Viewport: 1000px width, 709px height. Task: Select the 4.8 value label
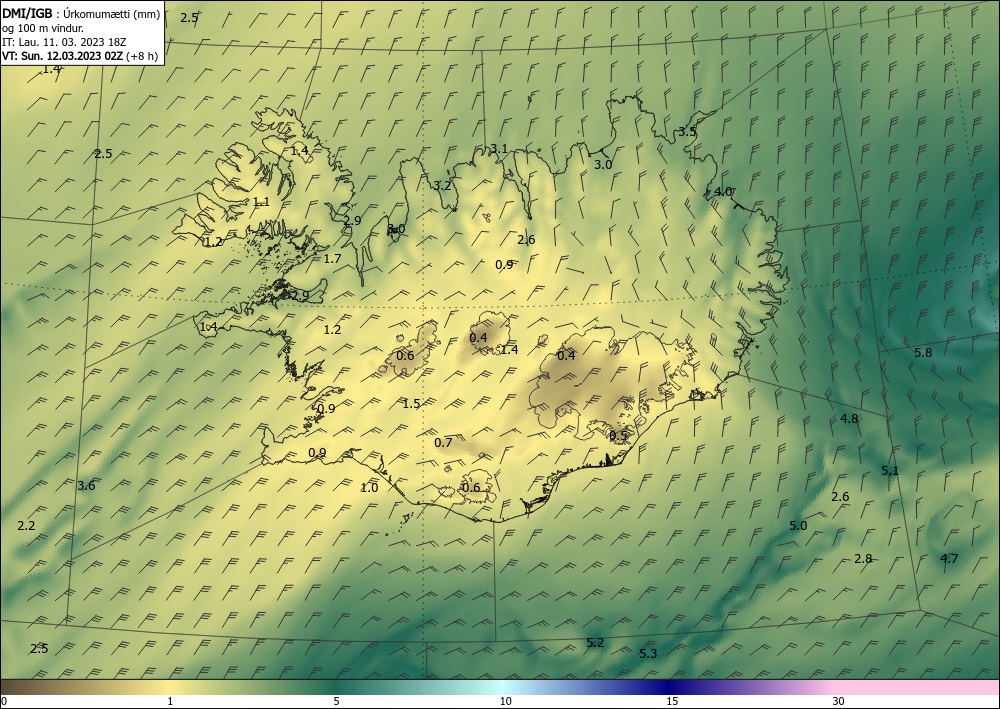[849, 419]
